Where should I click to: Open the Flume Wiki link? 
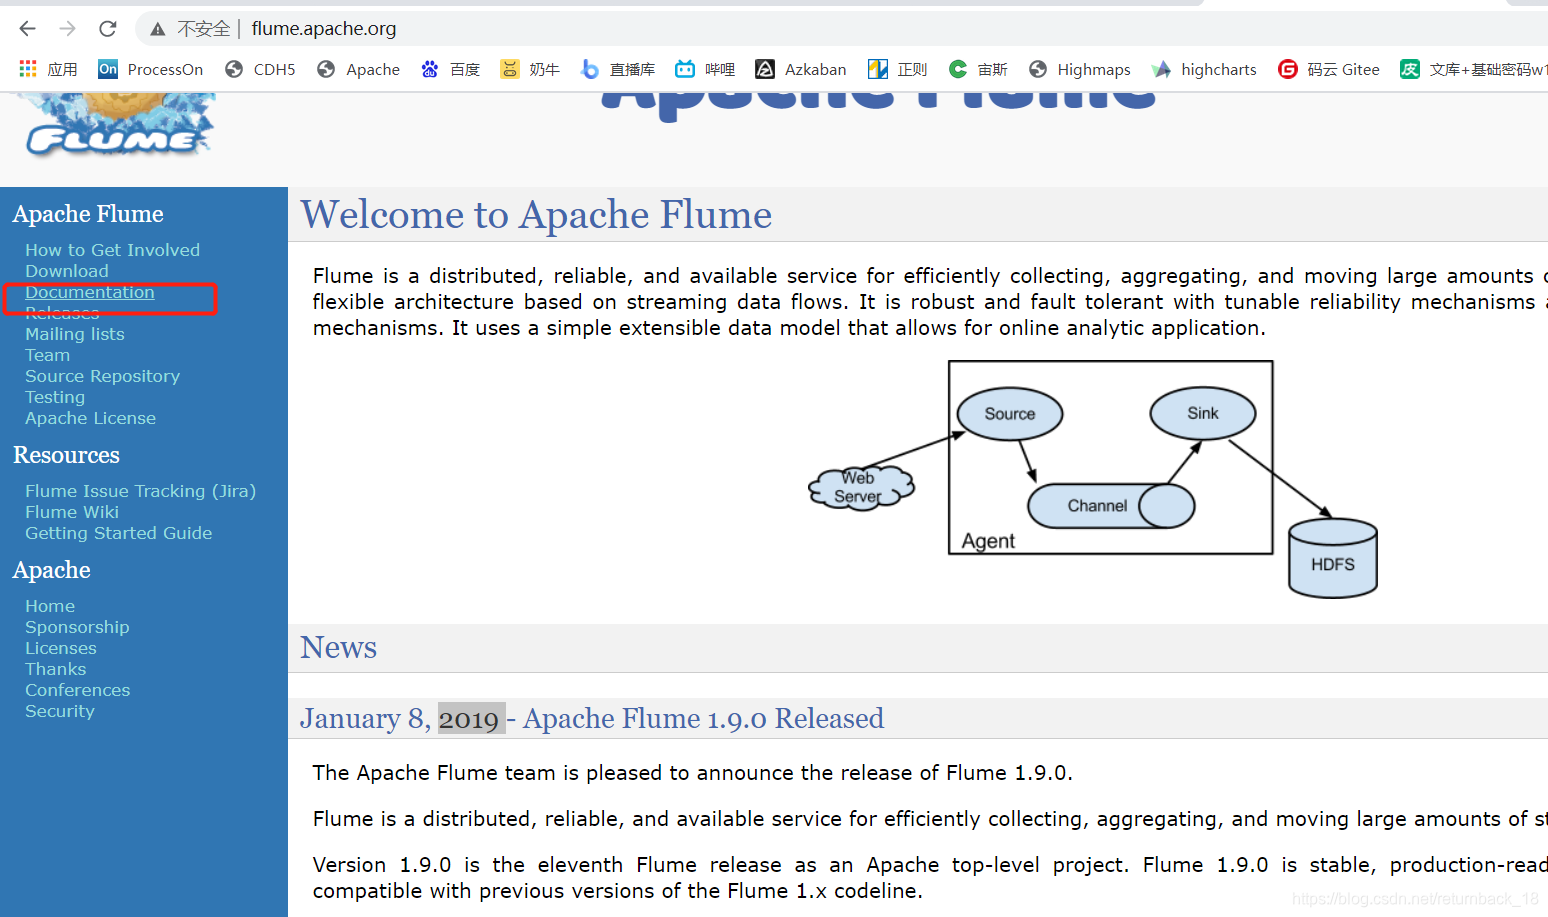(x=72, y=512)
